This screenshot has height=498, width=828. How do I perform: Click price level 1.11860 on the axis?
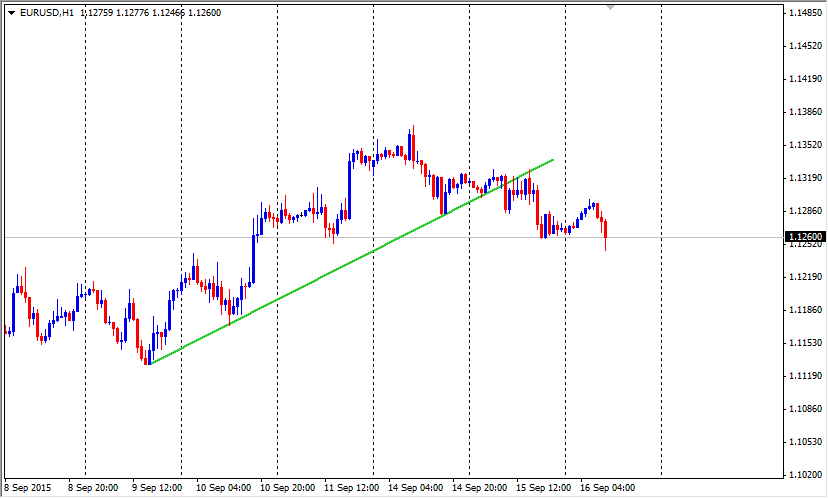pos(805,309)
